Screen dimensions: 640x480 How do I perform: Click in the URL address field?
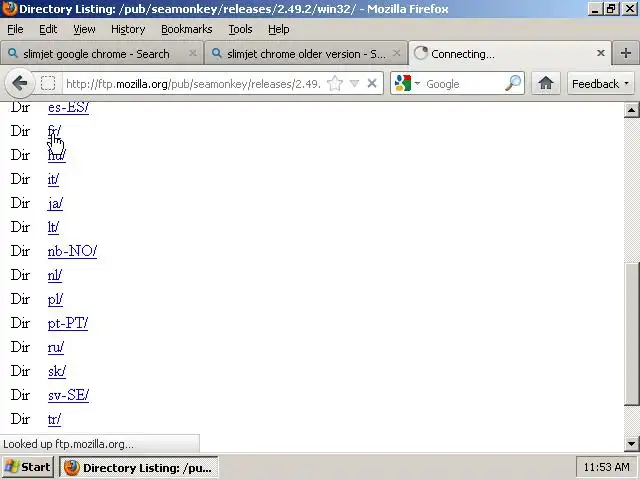tap(193, 84)
